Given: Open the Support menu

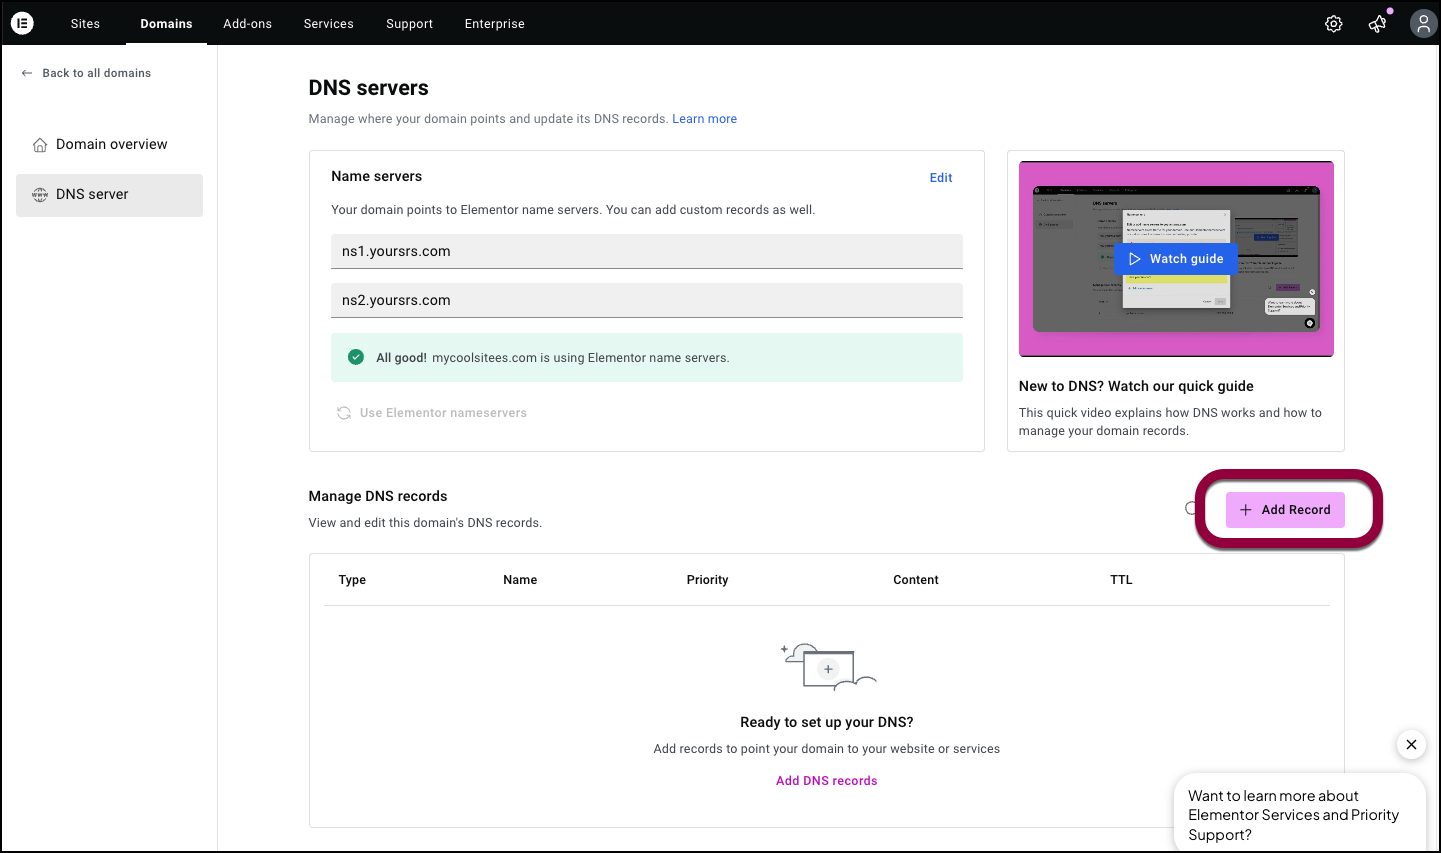Looking at the screenshot, I should [x=409, y=24].
